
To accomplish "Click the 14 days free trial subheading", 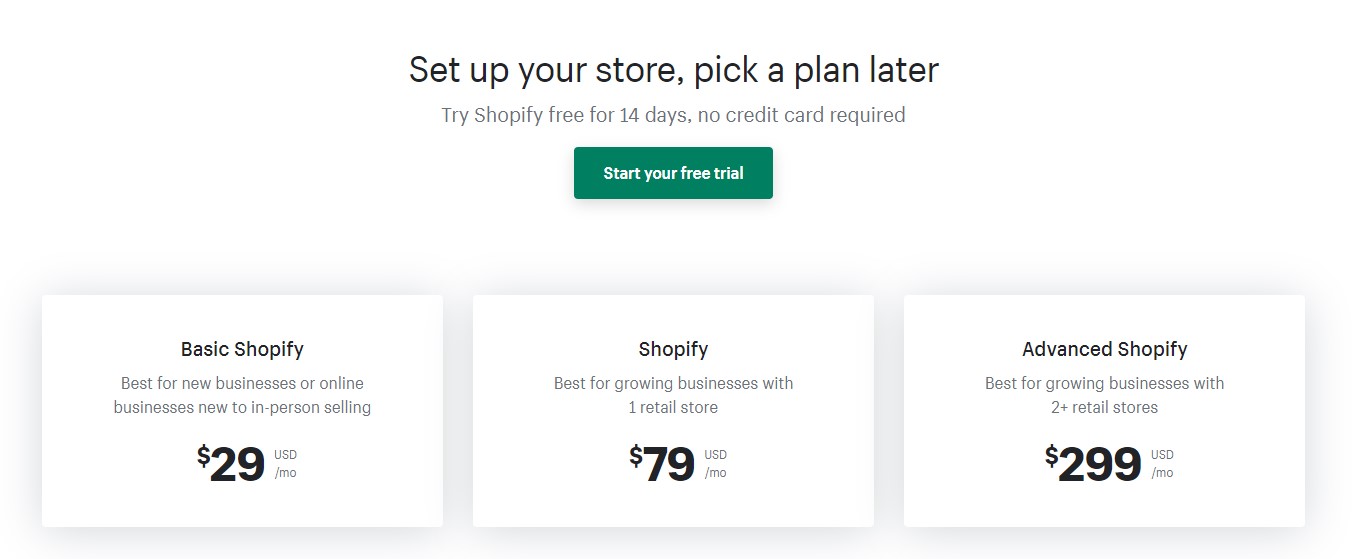I will (673, 115).
